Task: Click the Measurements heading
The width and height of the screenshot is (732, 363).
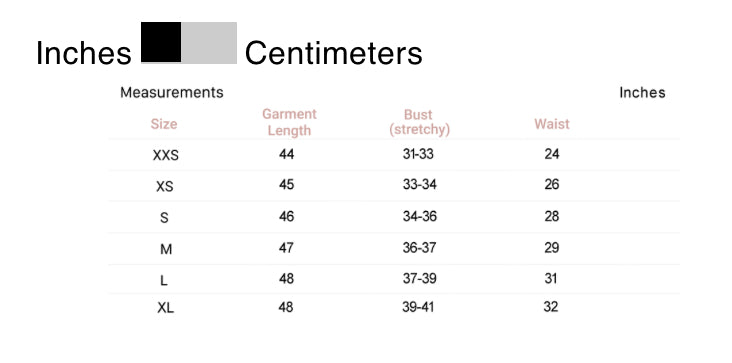Action: click(x=172, y=92)
